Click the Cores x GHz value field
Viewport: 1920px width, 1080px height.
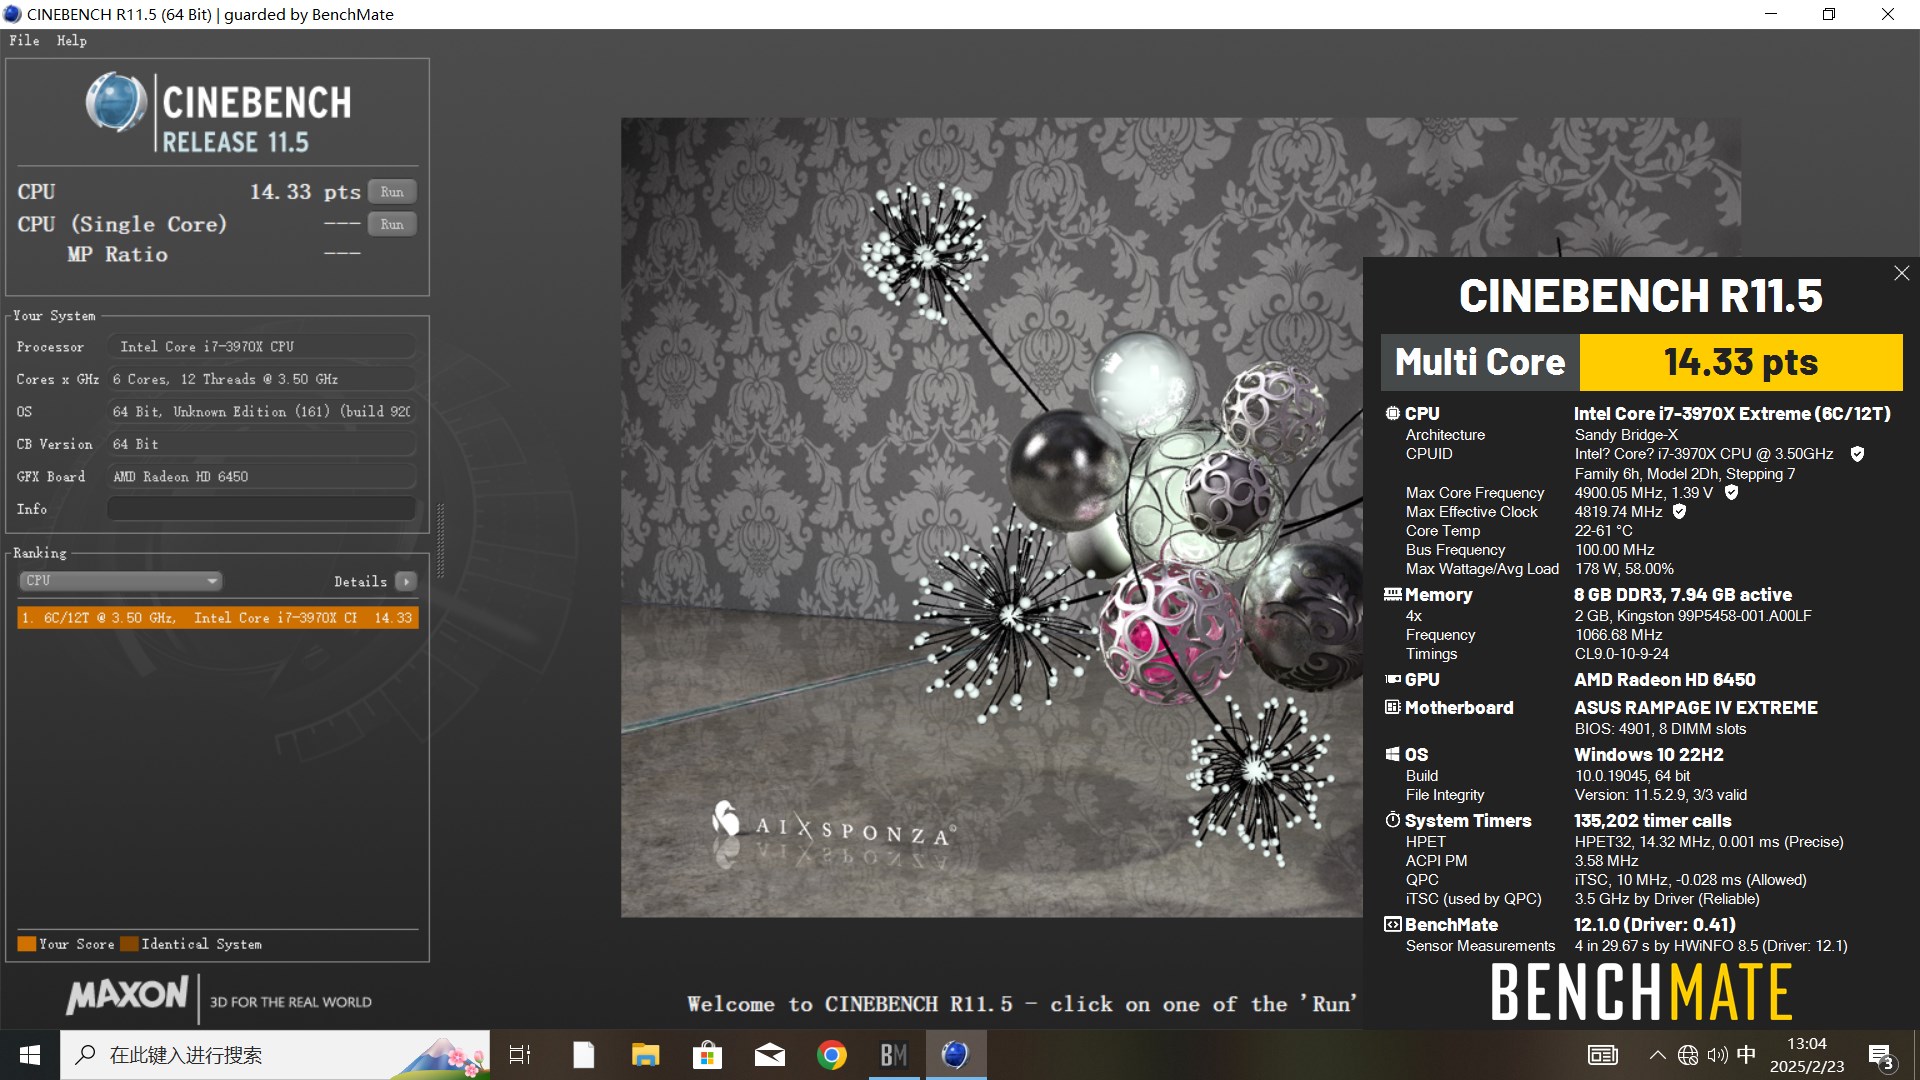coord(261,379)
